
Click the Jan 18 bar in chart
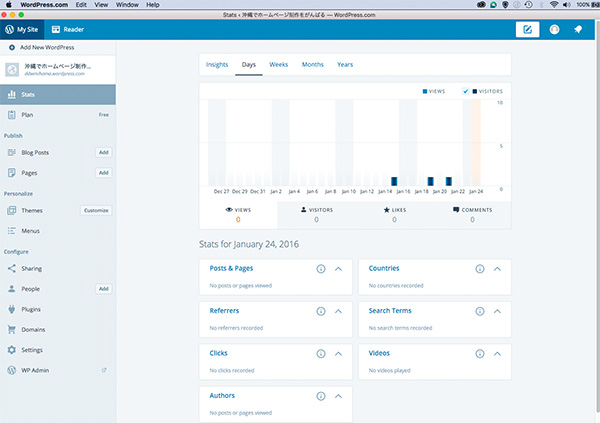point(430,181)
